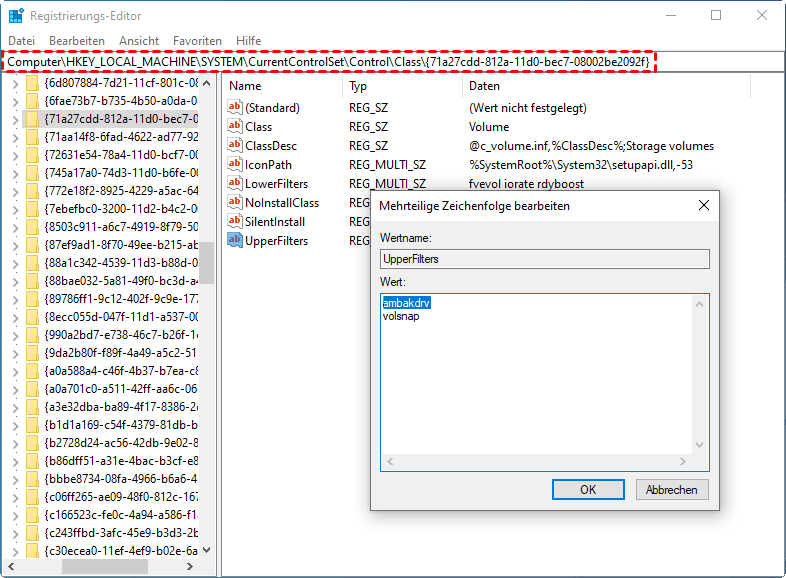Click the tree scrollbar down arrow
This screenshot has width=786, height=578.
click(x=207, y=550)
